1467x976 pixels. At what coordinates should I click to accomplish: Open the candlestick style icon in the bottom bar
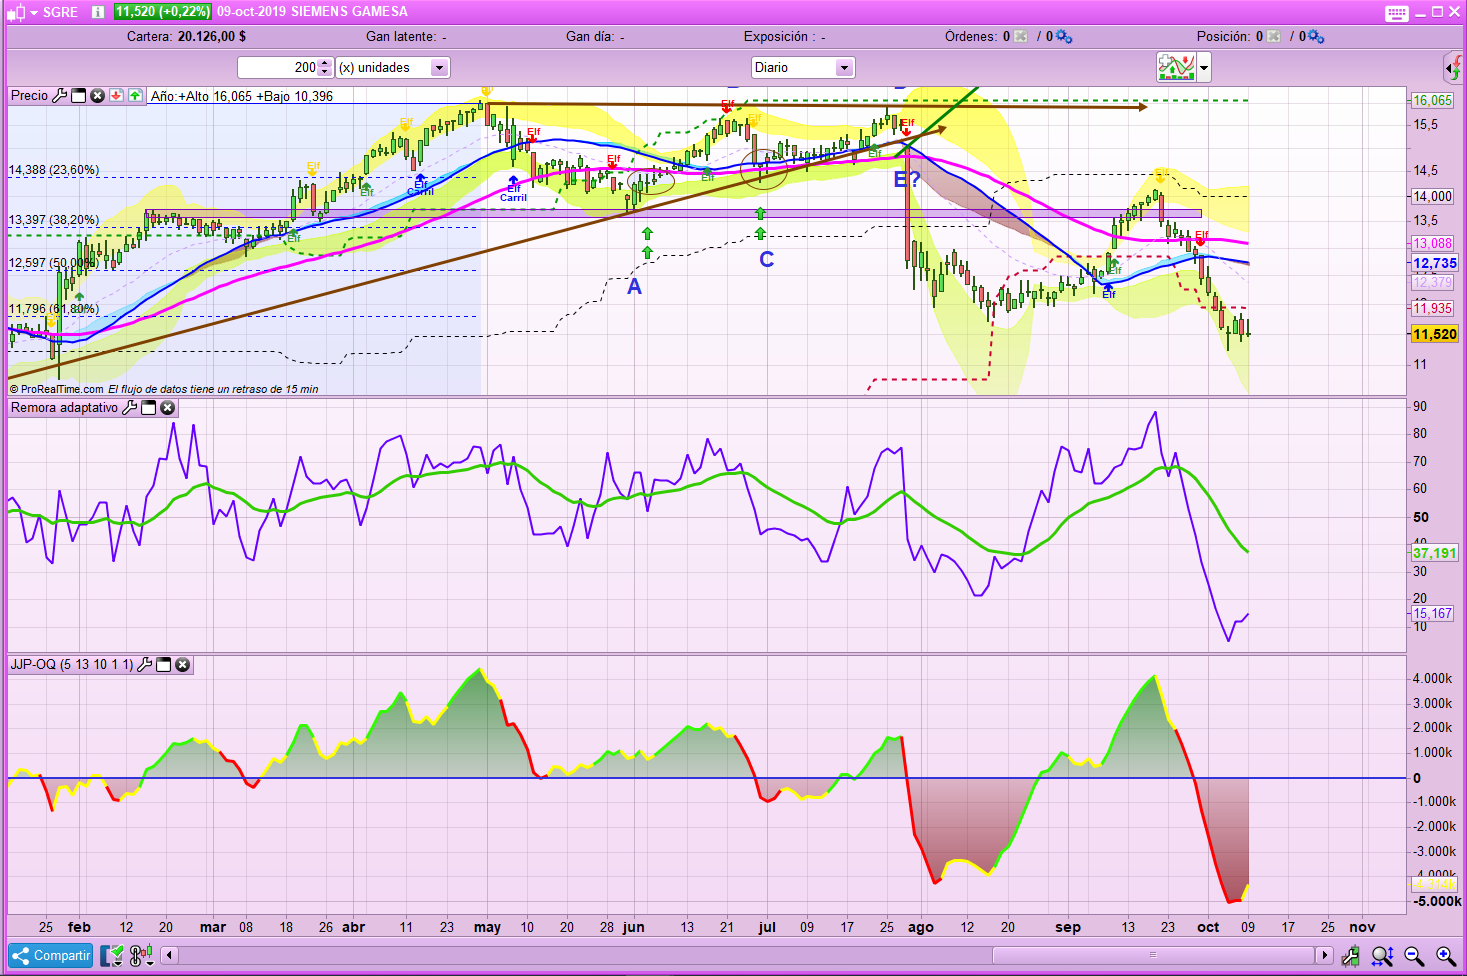[x=141, y=956]
